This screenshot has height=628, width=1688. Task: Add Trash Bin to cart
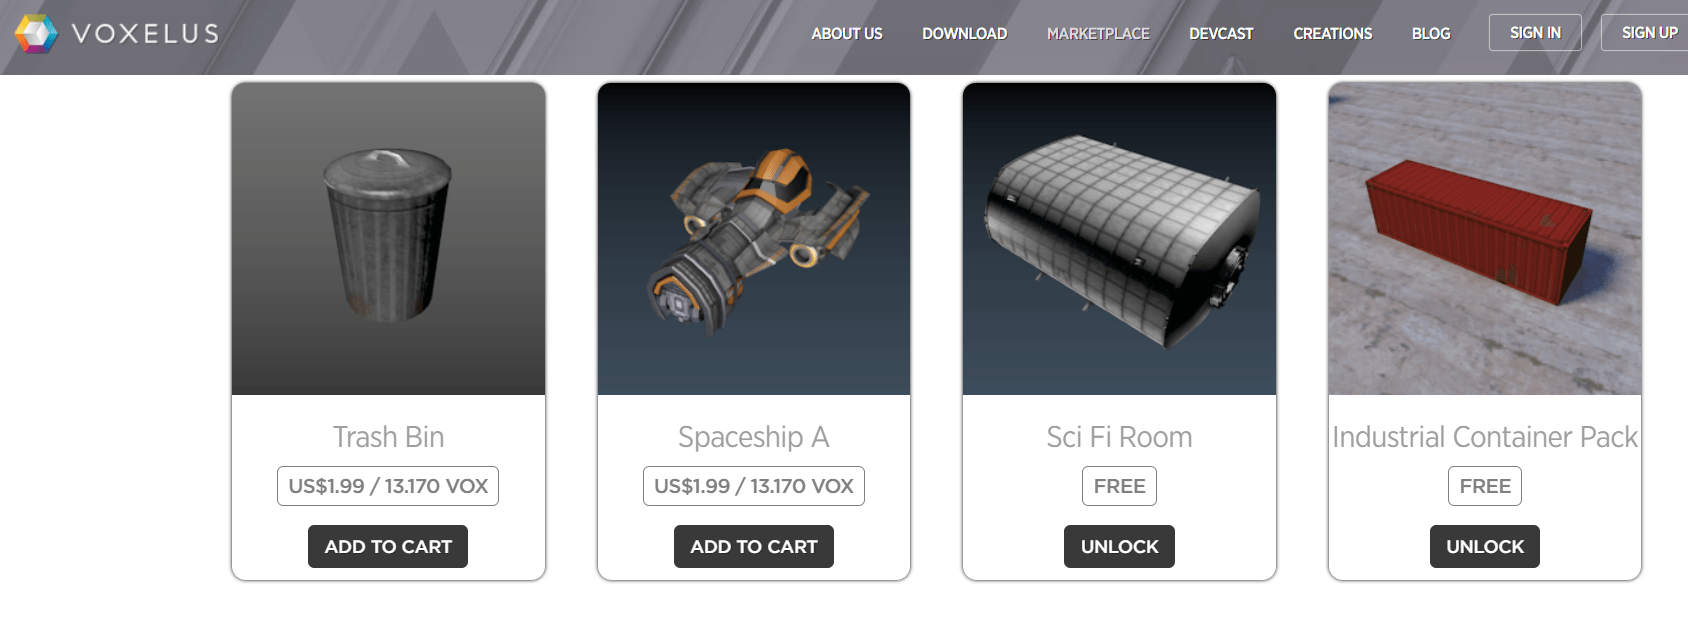click(388, 547)
